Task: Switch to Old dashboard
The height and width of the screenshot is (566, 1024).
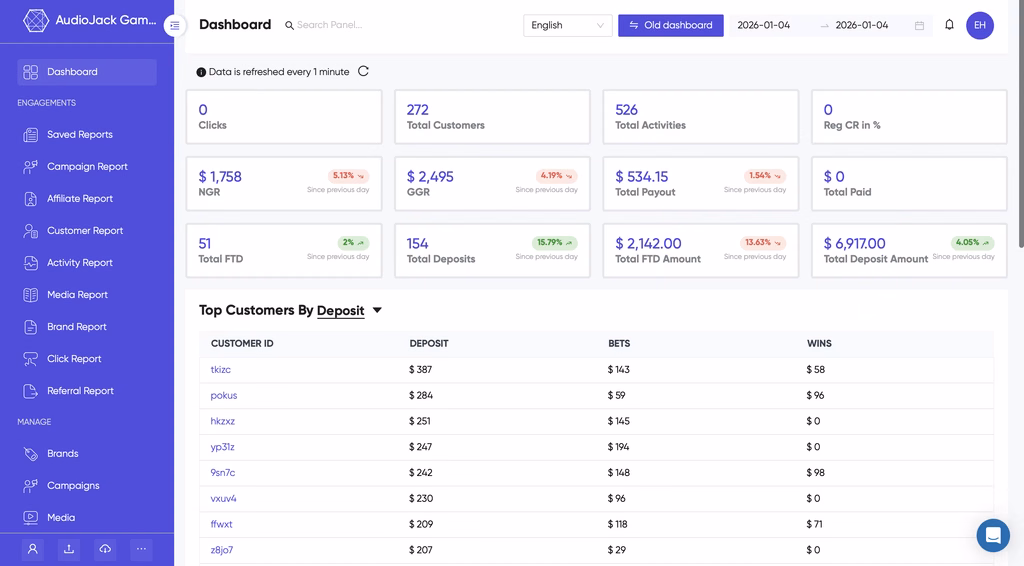Action: 671,25
